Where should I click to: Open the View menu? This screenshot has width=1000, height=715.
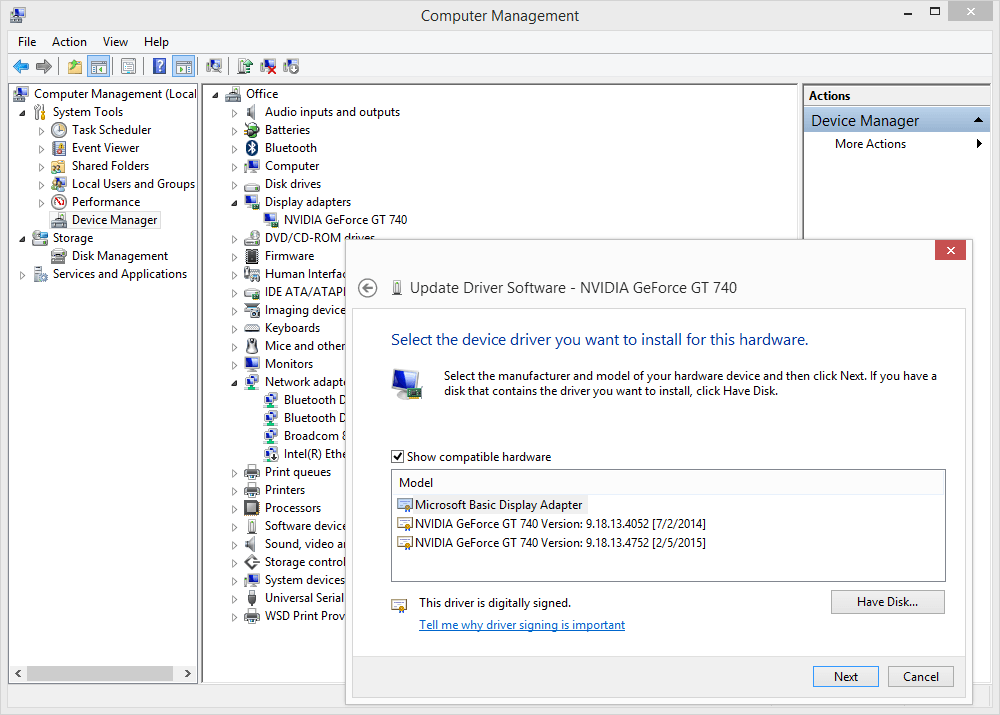tap(115, 42)
